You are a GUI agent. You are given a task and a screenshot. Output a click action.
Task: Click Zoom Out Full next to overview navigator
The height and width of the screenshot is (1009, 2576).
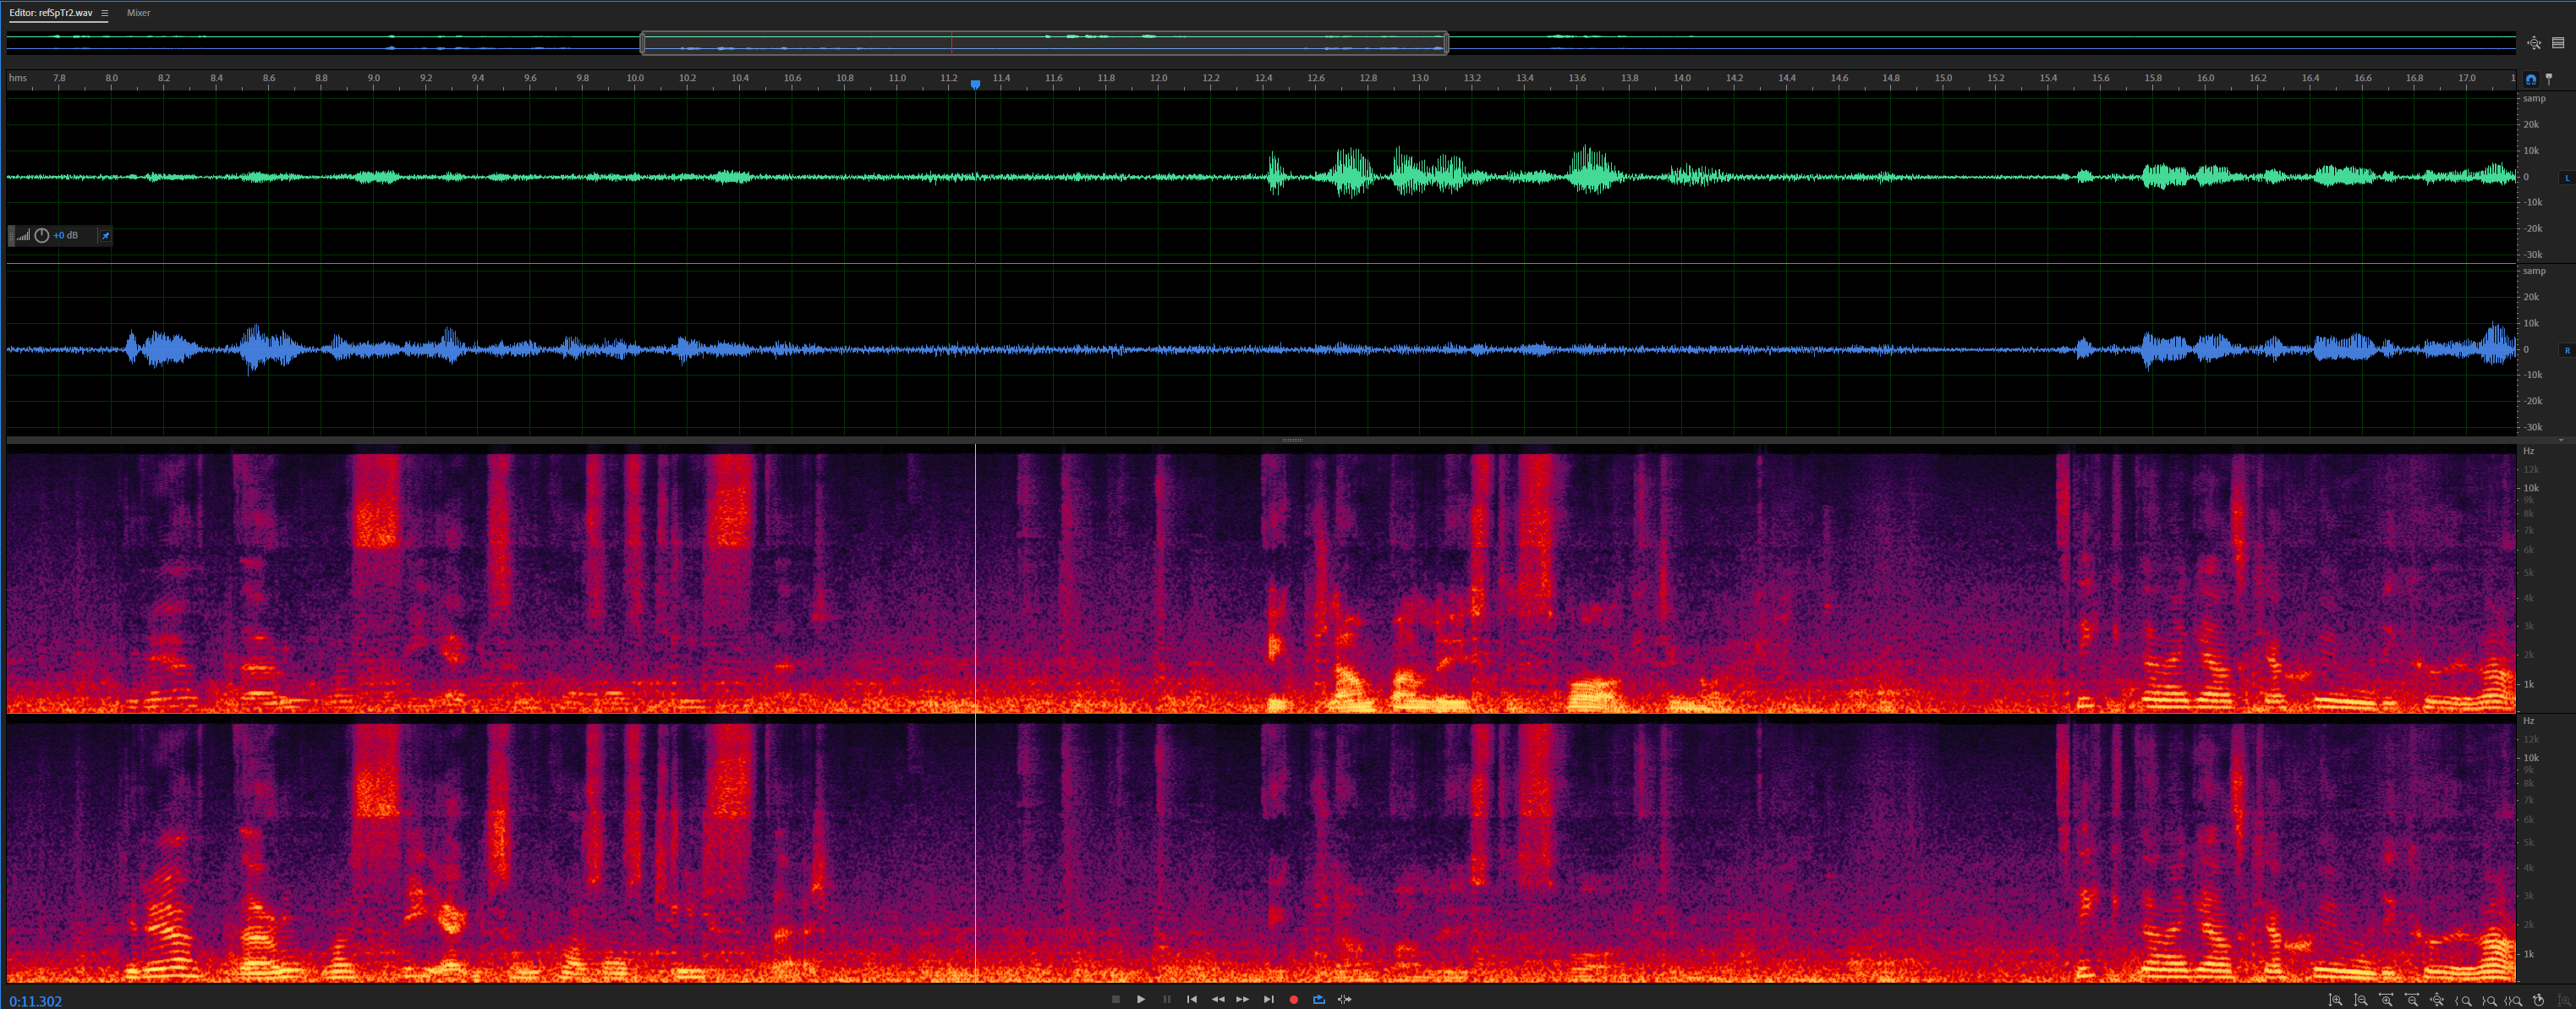pos(2534,43)
